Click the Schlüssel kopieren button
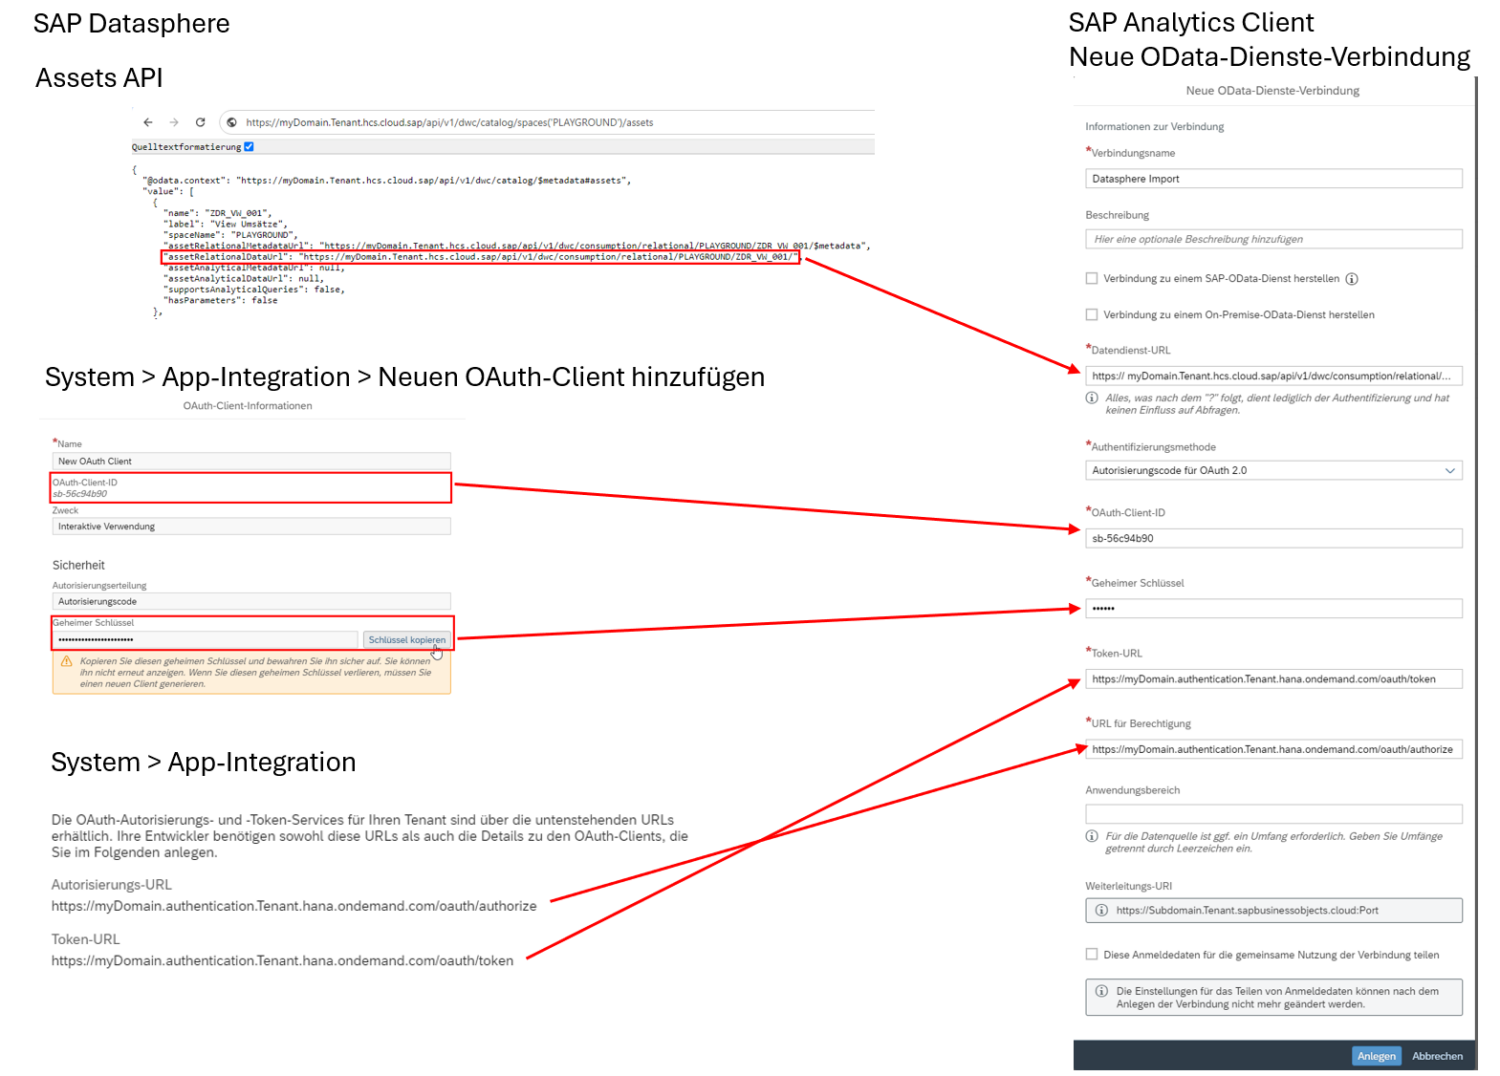 (407, 640)
